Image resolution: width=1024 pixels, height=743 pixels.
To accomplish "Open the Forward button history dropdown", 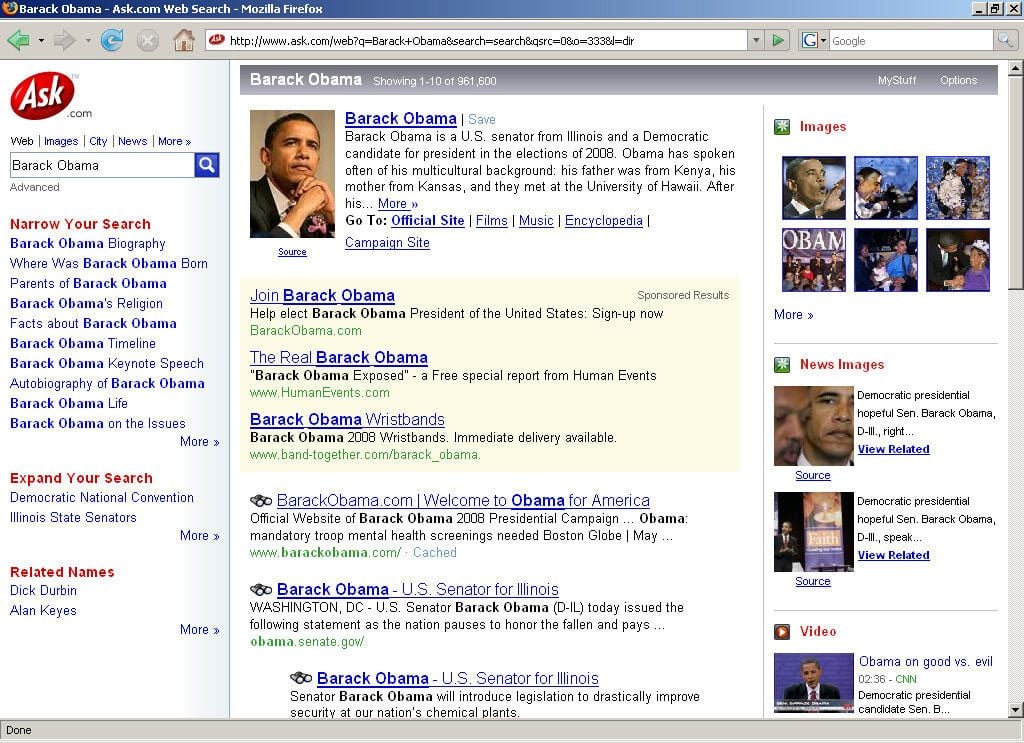I will [x=88, y=40].
